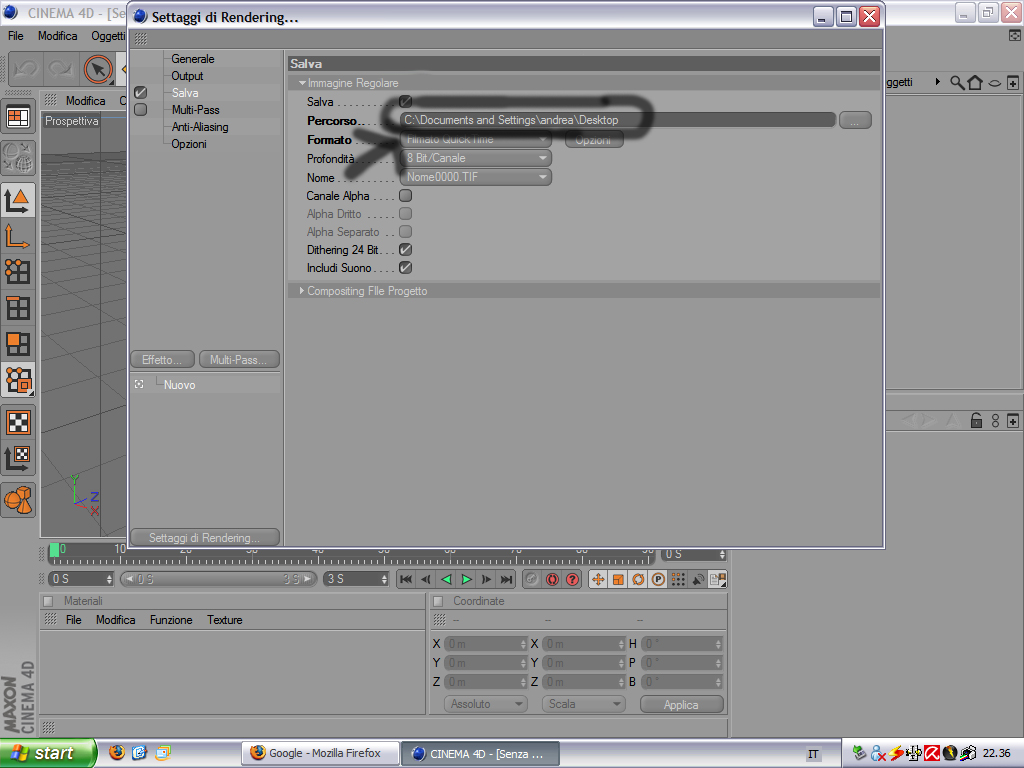Enable the Canale Alpha checkbox
Image resolution: width=1024 pixels, height=768 pixels.
pos(406,195)
